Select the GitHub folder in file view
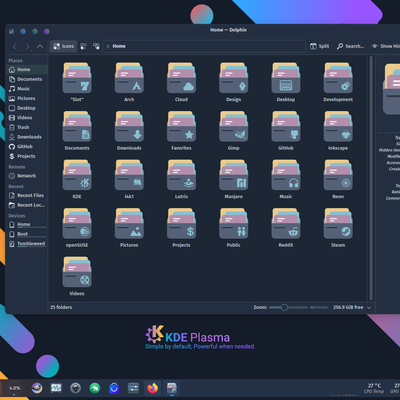This screenshot has height=400, width=400. (286, 127)
